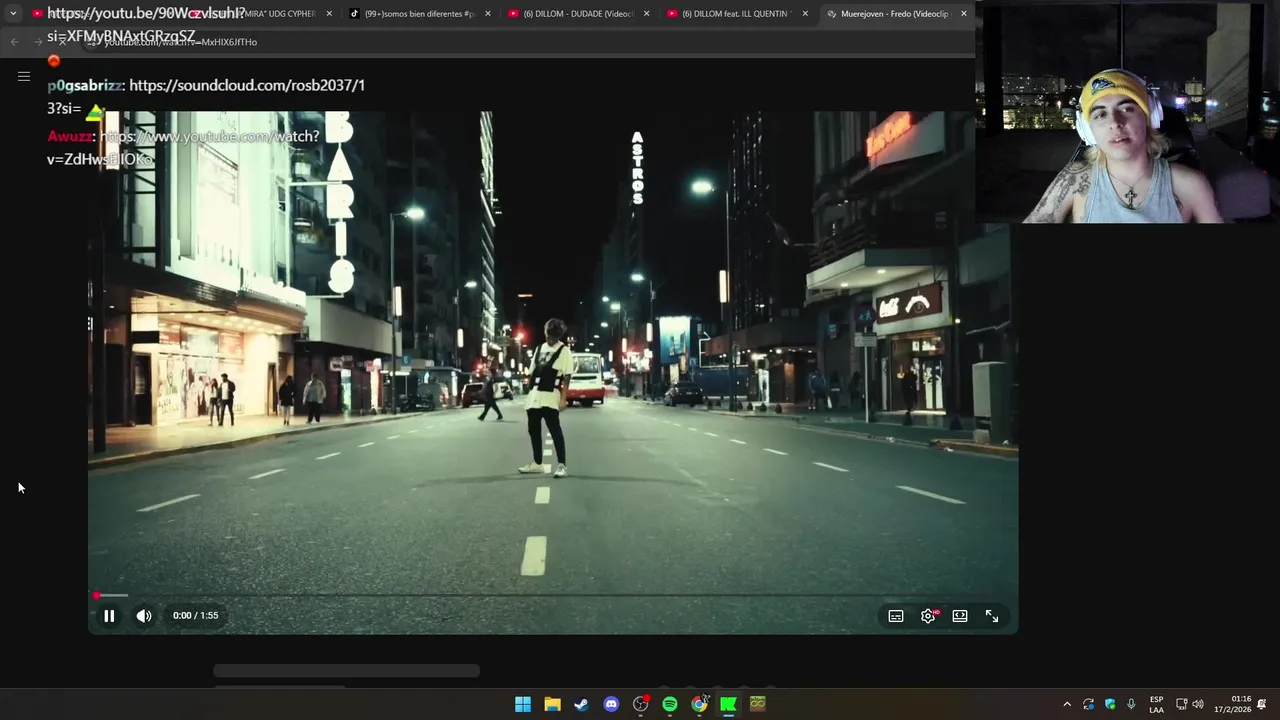Open the soundcloud.com/rosb2037 chat link
The width and height of the screenshot is (1280, 720).
tap(247, 85)
